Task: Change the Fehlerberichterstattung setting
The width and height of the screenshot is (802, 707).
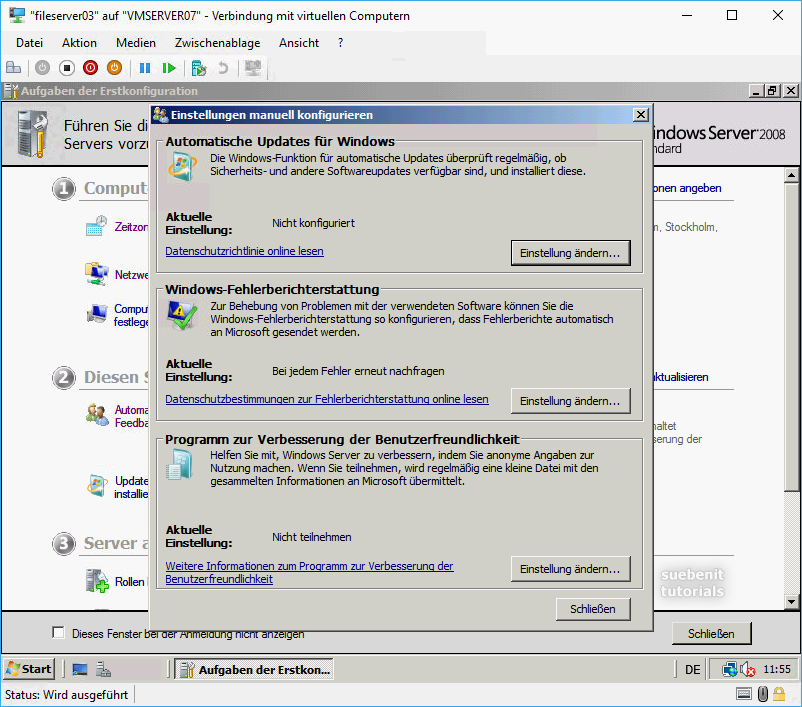Action: coord(570,401)
